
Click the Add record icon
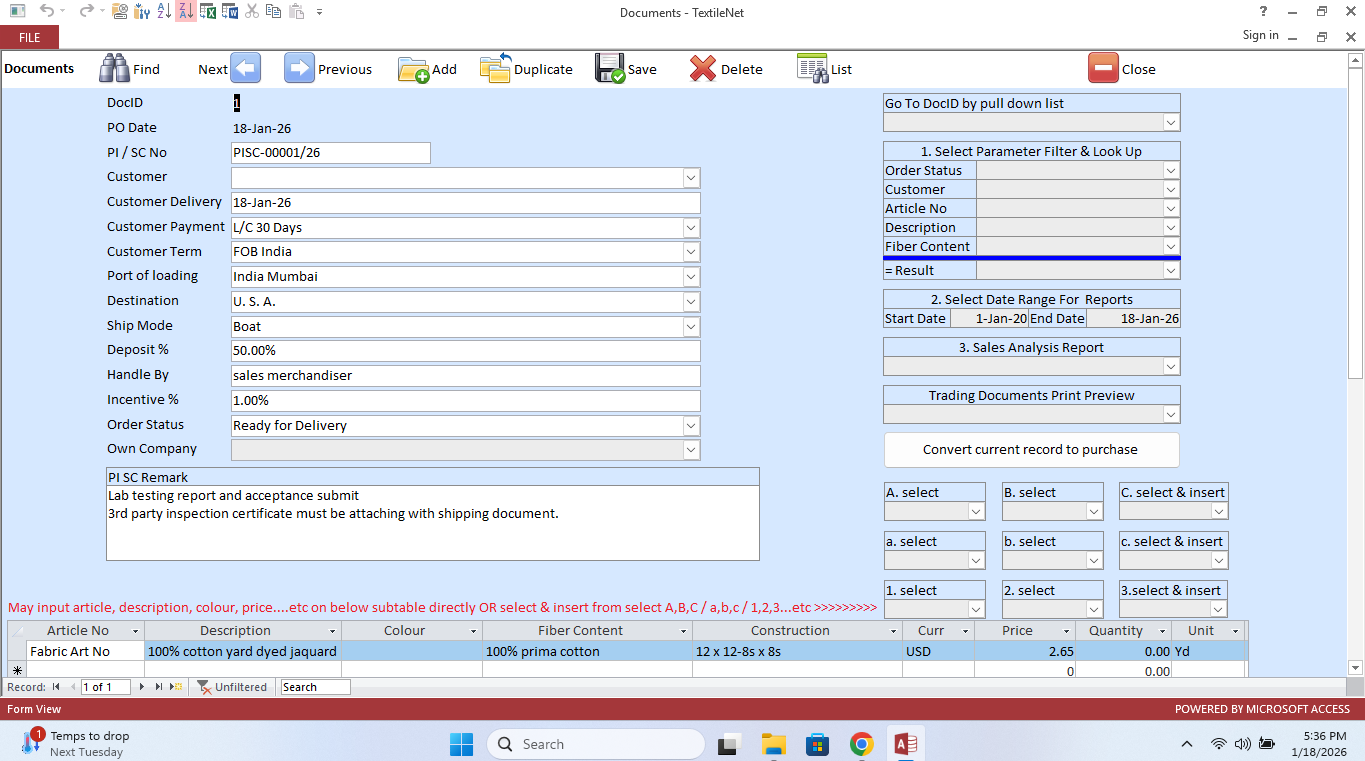tap(414, 68)
